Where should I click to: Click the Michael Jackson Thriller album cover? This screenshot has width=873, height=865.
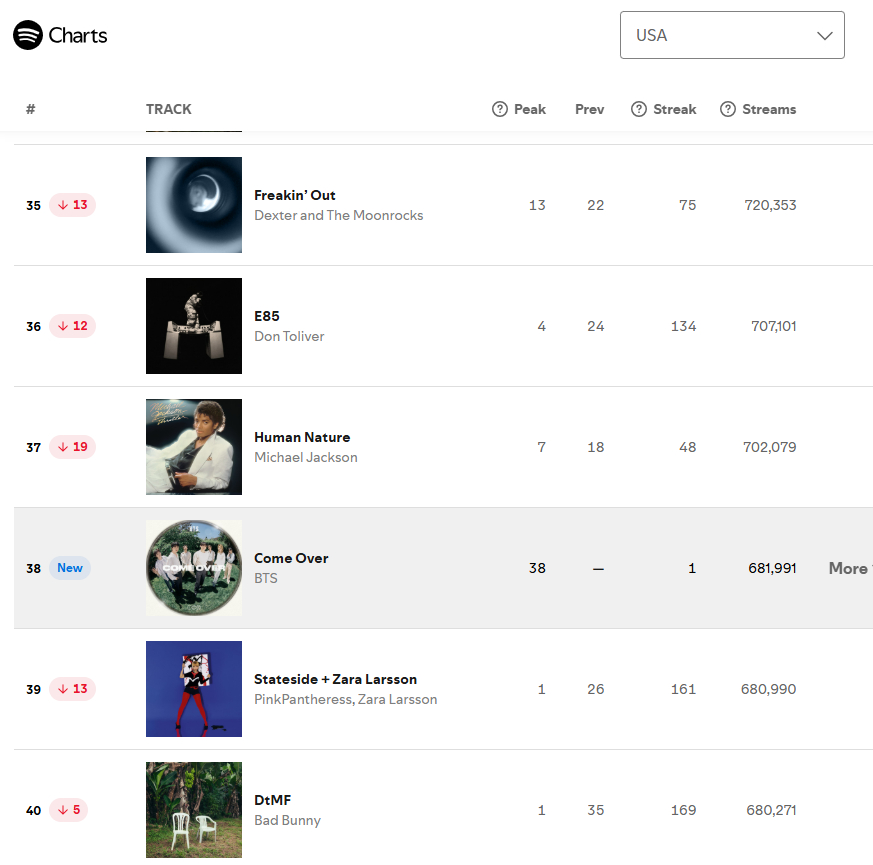point(194,447)
